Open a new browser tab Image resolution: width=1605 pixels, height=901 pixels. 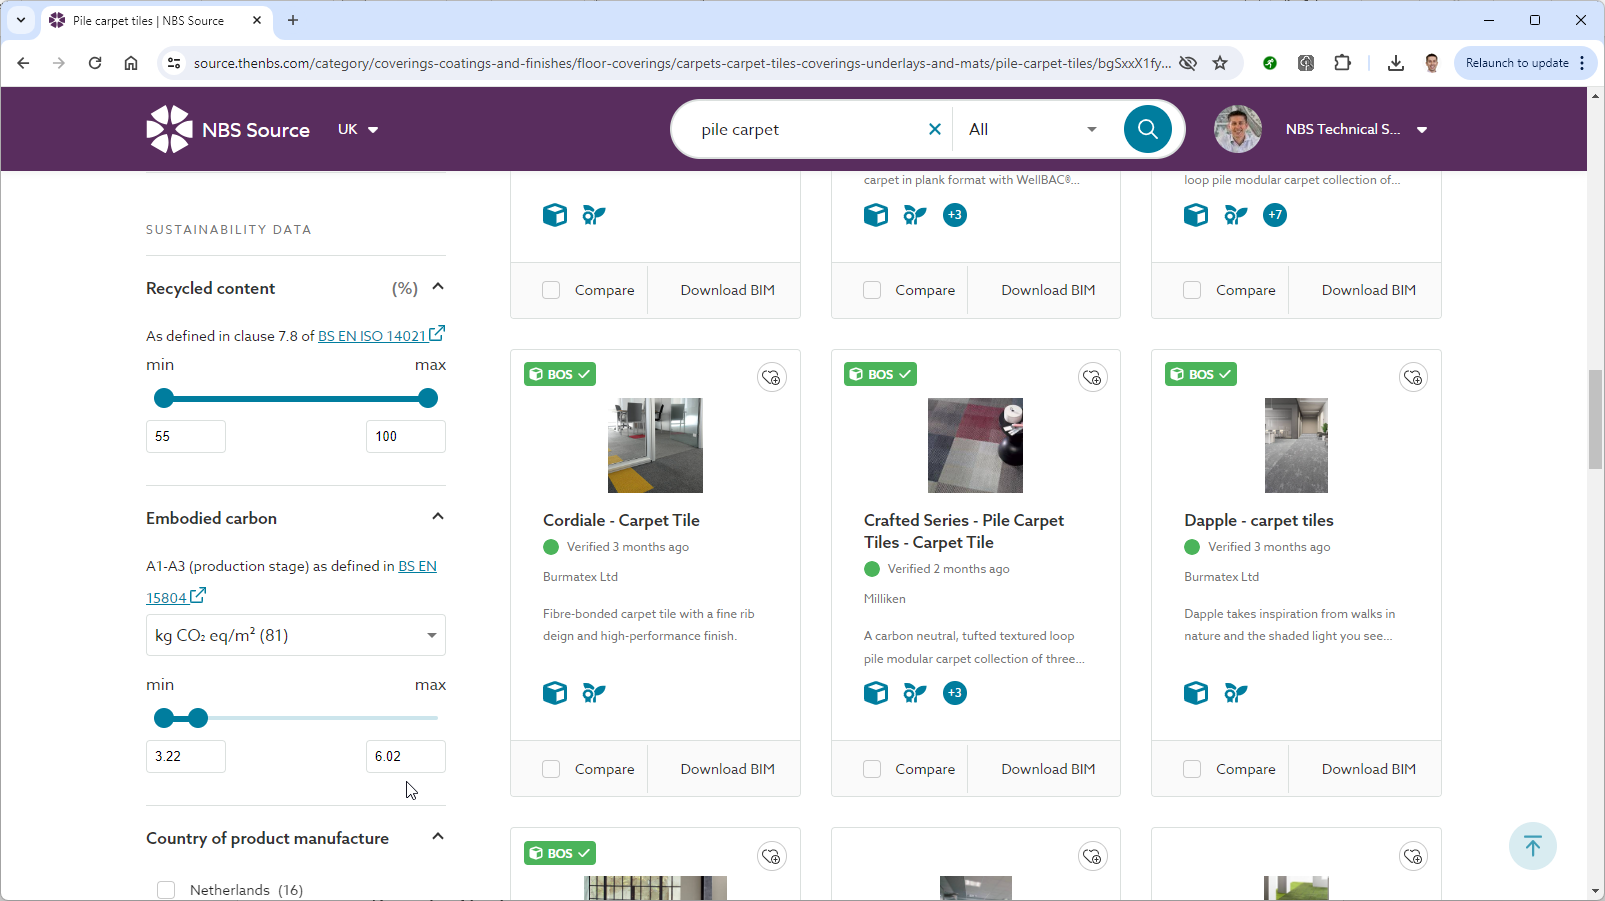(293, 20)
